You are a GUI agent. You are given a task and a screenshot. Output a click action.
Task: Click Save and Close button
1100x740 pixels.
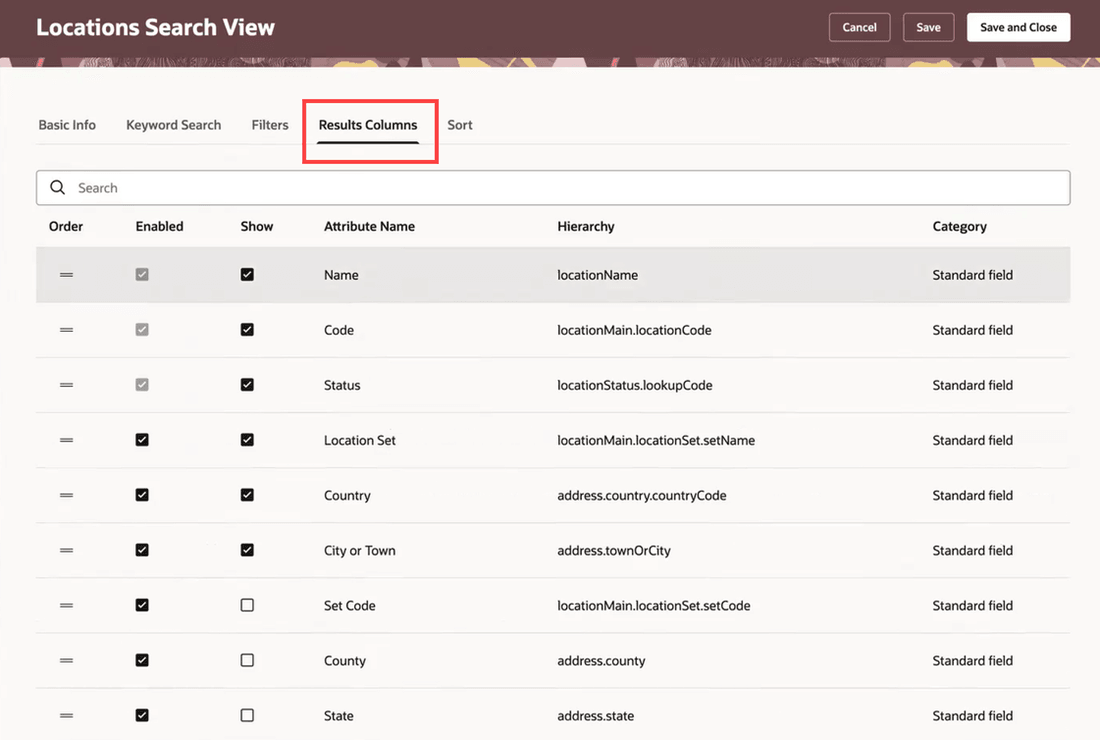coord(1018,27)
